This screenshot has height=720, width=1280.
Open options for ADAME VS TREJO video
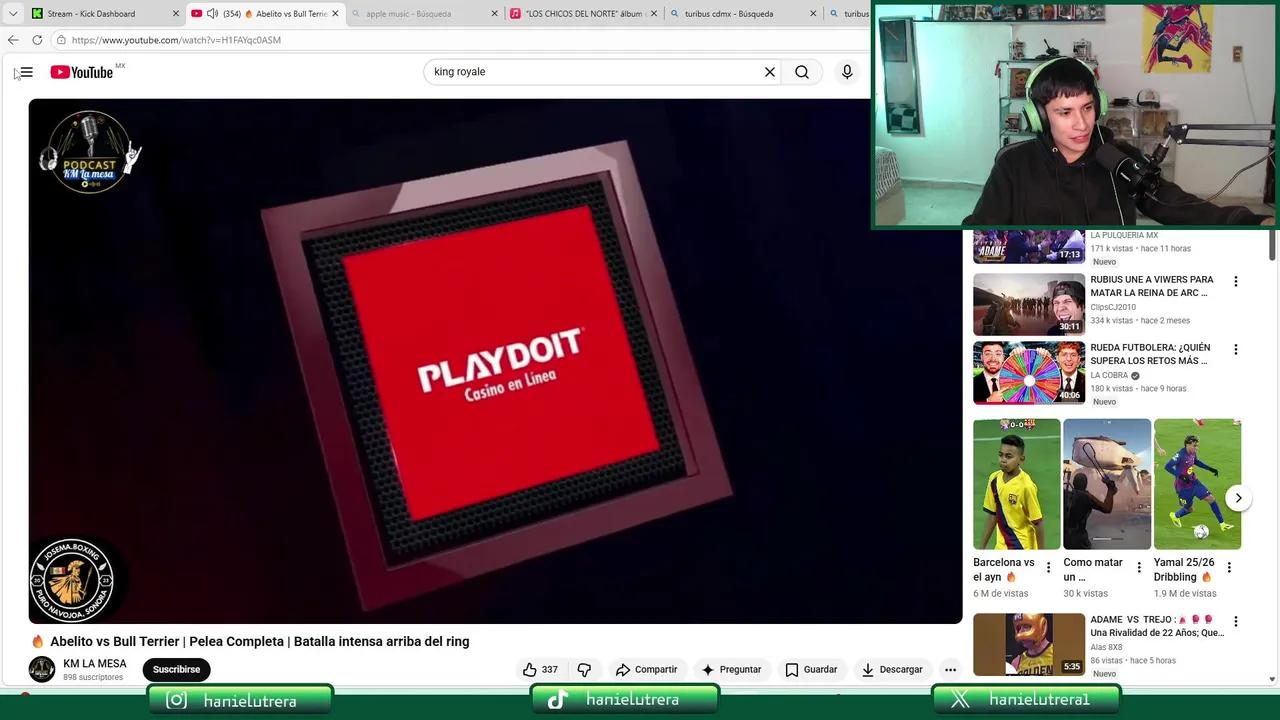point(1236,622)
